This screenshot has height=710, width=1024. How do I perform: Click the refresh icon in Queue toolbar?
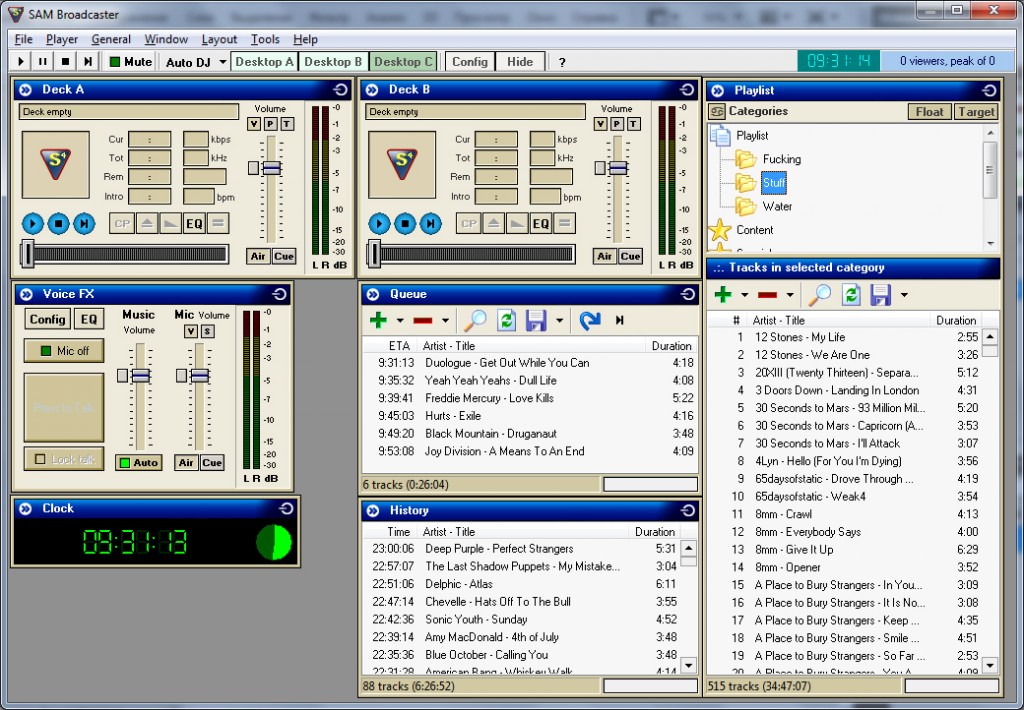(x=507, y=320)
